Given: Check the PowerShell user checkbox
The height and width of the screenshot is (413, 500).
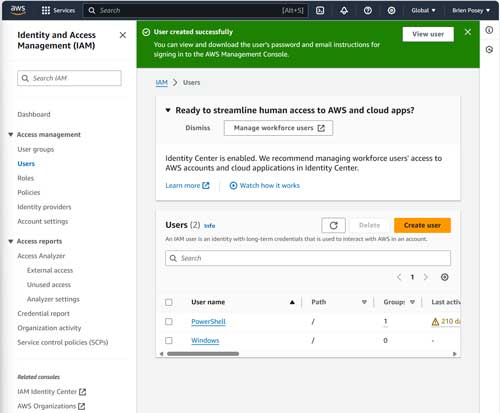Looking at the screenshot, I should click(169, 322).
